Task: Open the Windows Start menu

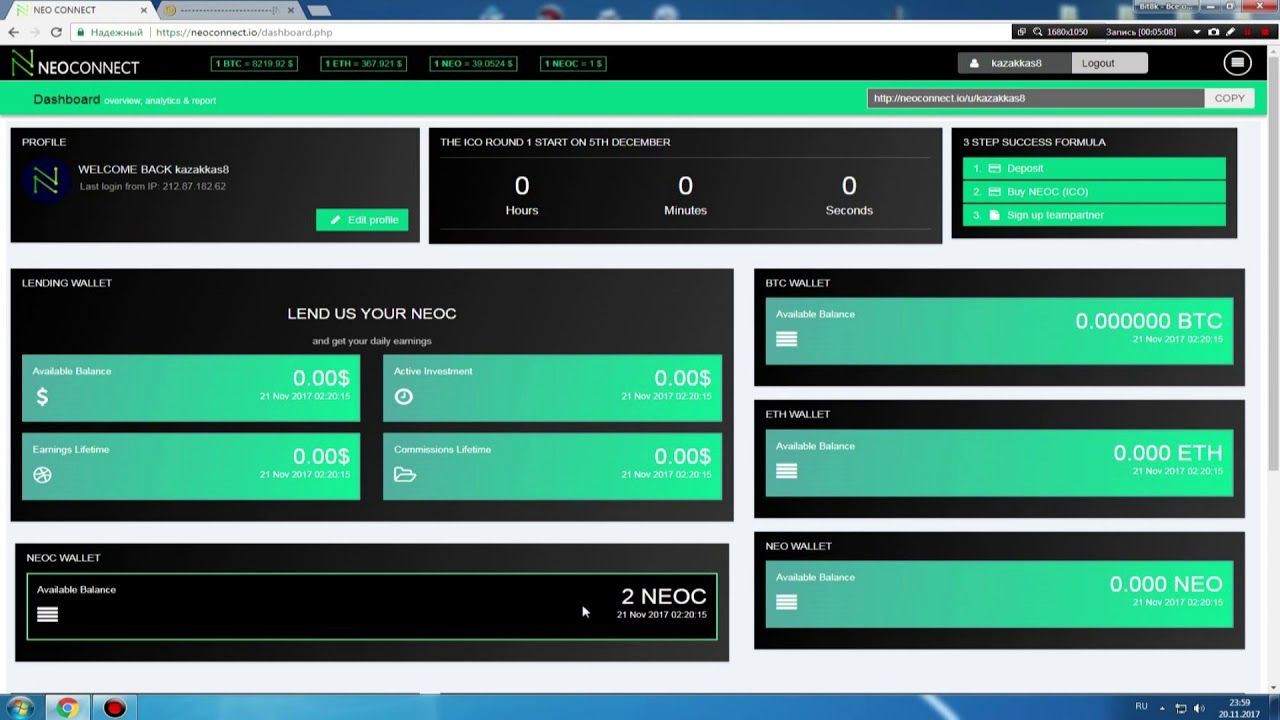Action: tap(20, 708)
